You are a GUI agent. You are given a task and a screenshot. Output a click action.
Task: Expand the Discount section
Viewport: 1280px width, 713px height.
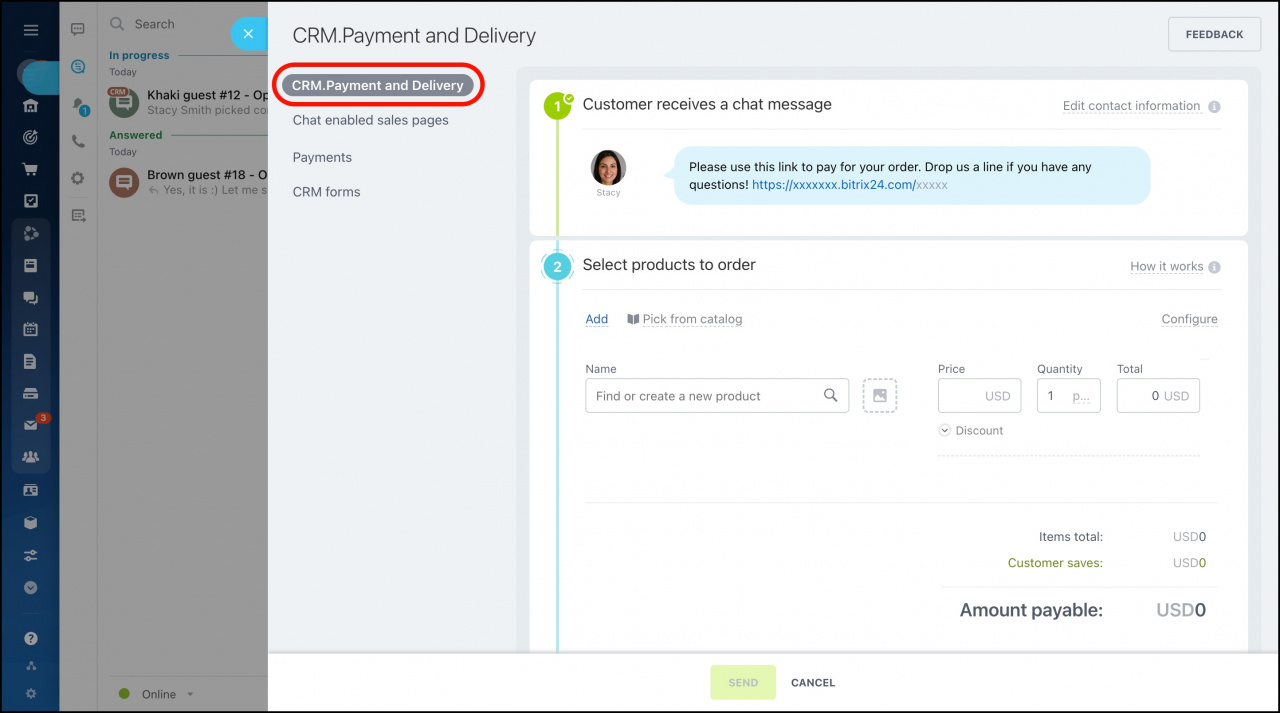[971, 431]
